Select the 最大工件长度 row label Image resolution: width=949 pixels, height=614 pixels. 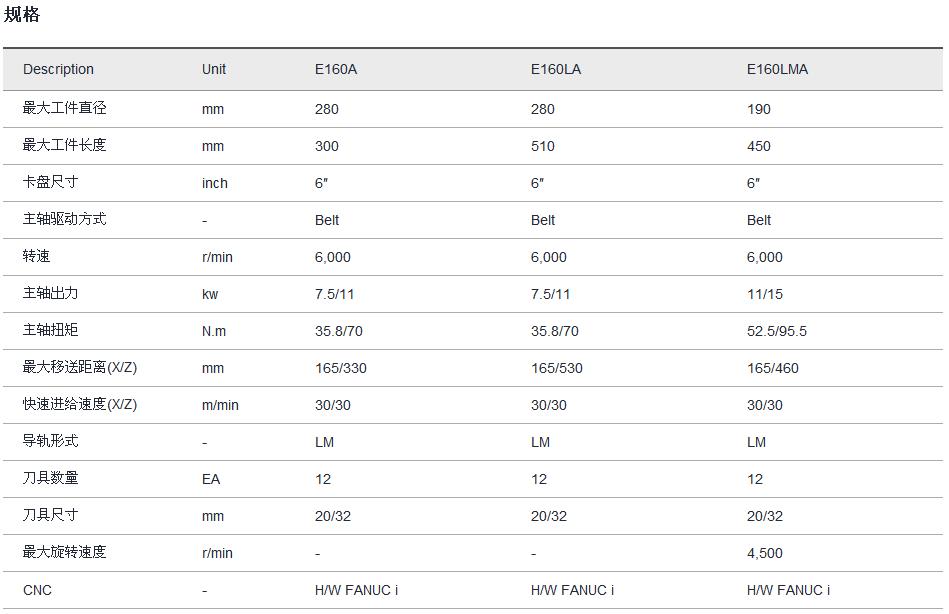[x=64, y=145]
